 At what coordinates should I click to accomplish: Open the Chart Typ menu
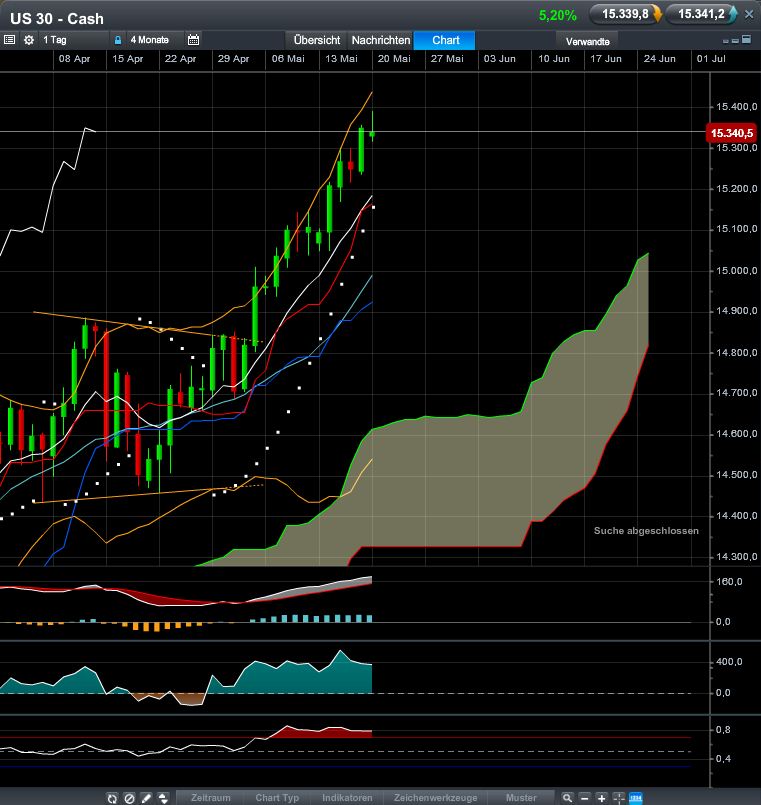point(277,798)
